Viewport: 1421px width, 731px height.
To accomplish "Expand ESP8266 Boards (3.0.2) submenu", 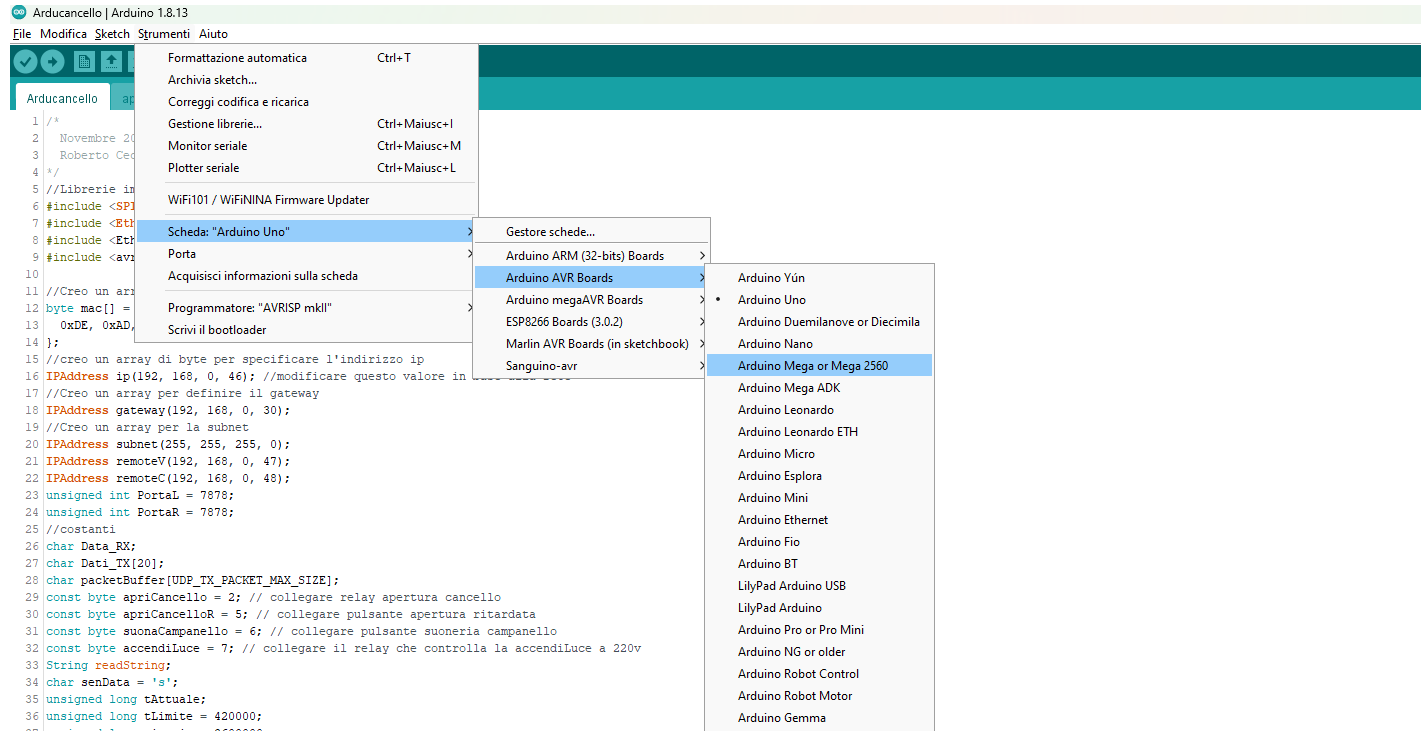I will (591, 322).
